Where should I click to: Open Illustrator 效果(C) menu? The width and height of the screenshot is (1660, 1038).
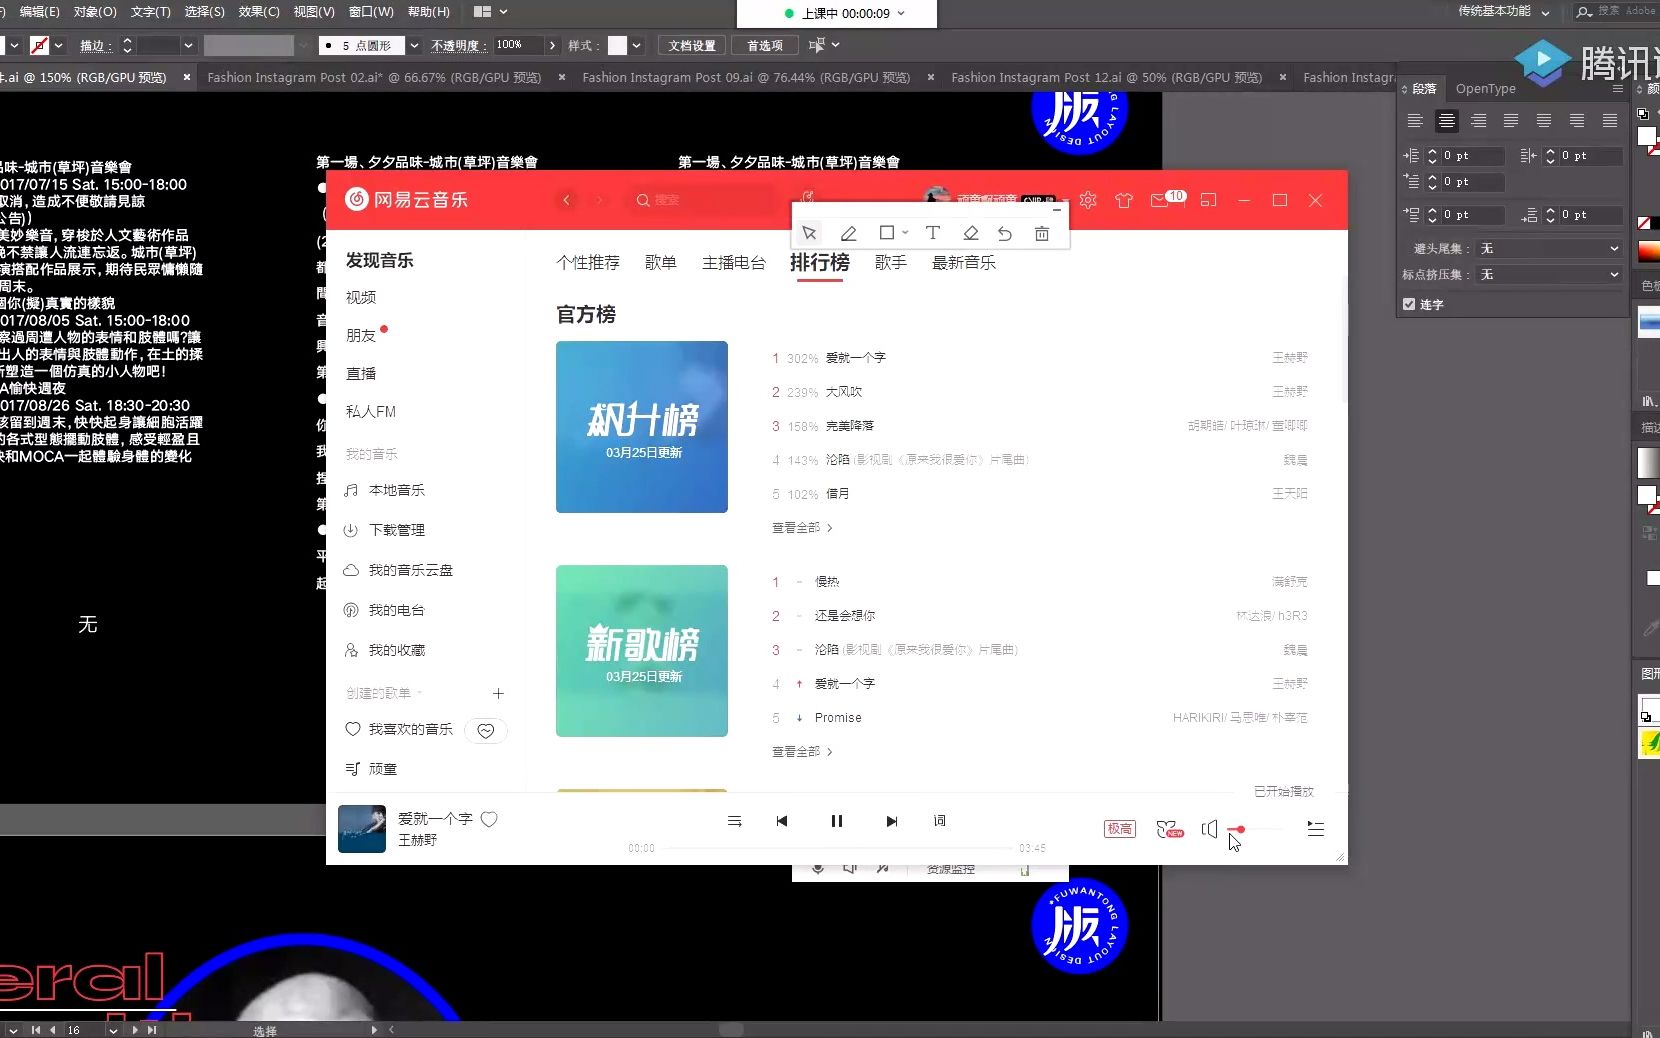pyautogui.click(x=259, y=12)
